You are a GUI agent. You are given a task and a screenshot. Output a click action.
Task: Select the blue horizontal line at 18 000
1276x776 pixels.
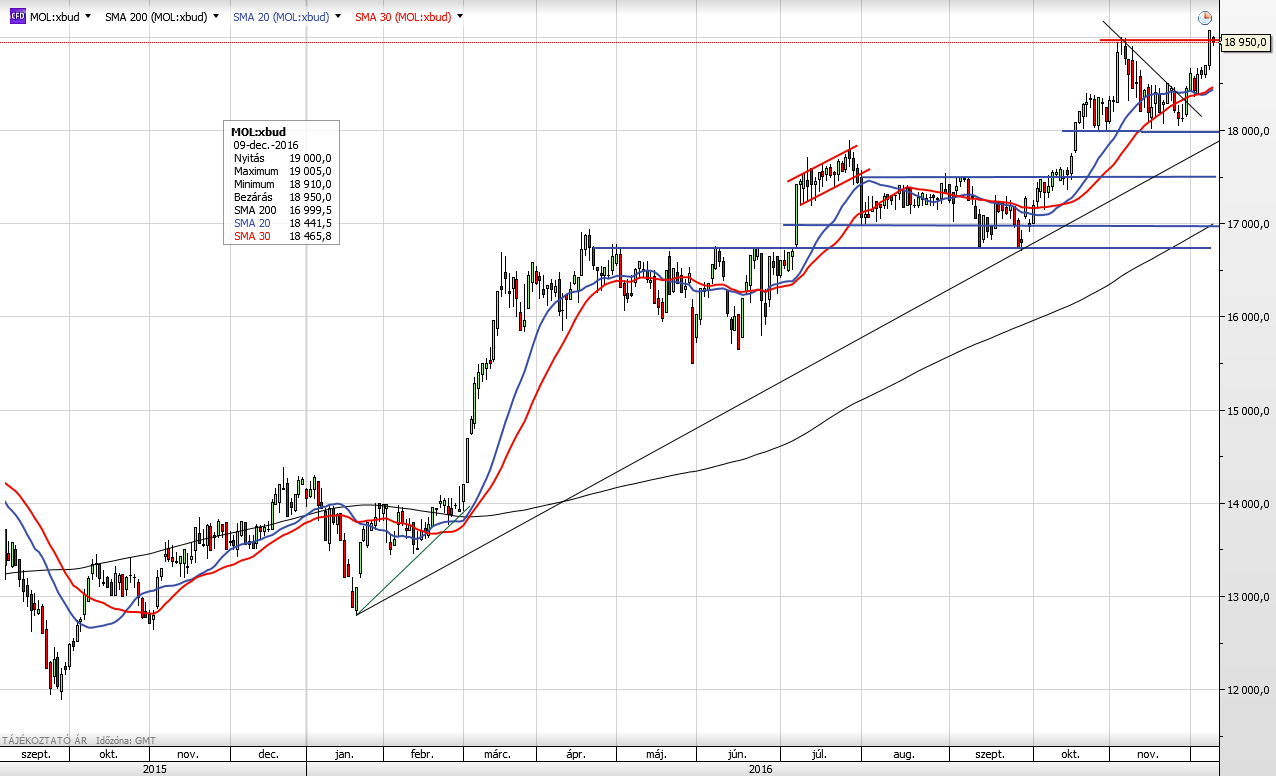[x=1140, y=131]
